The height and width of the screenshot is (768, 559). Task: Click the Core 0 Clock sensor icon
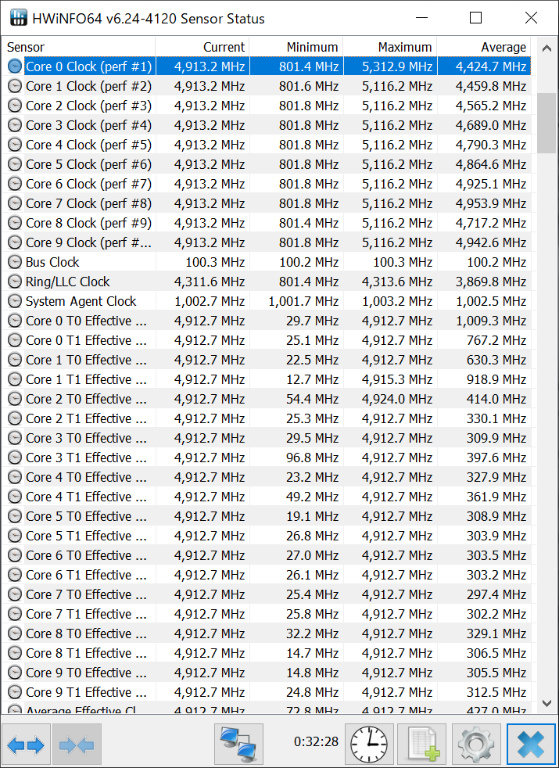(x=15, y=67)
